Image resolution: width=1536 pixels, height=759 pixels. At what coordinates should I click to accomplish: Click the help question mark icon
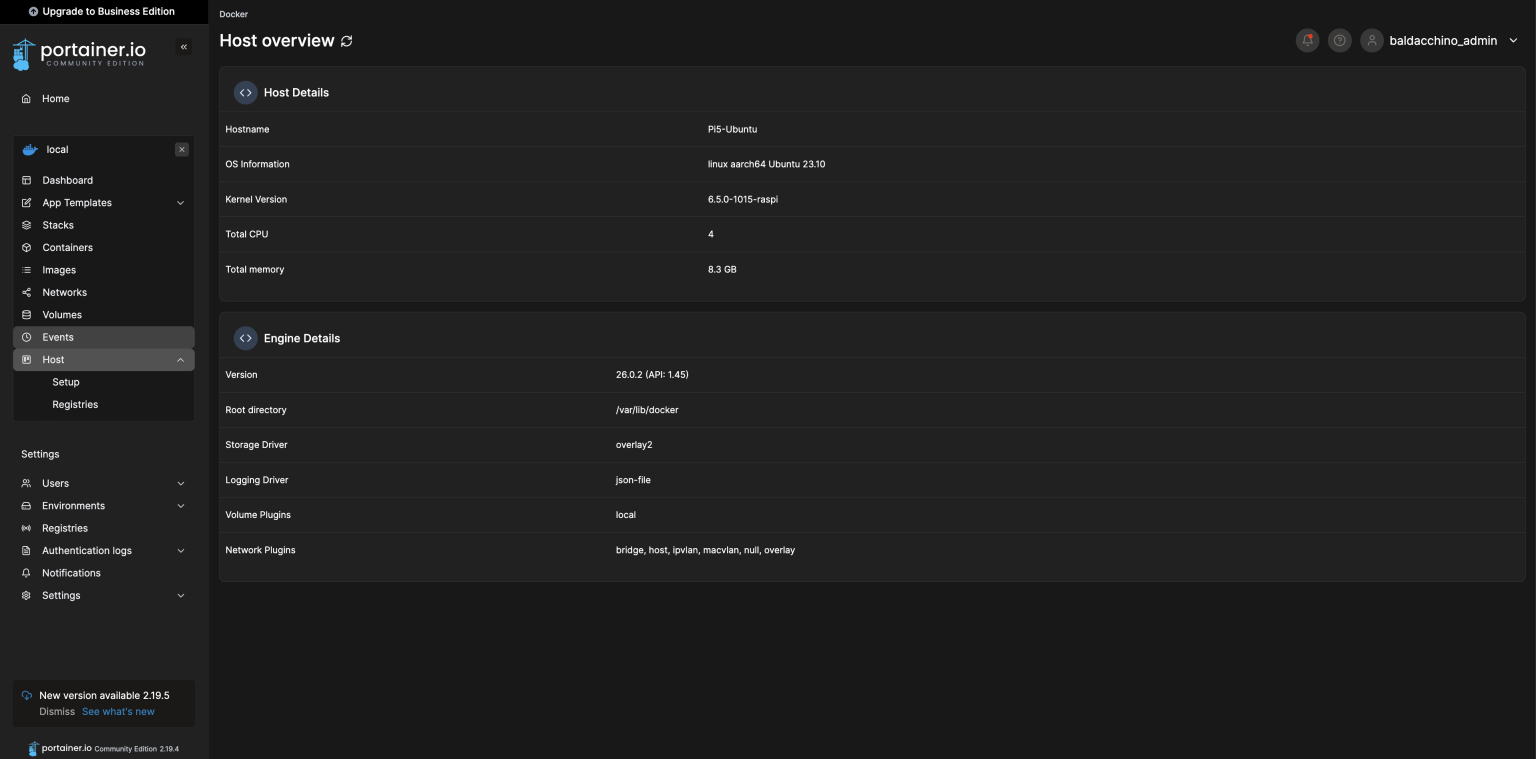click(x=1340, y=41)
